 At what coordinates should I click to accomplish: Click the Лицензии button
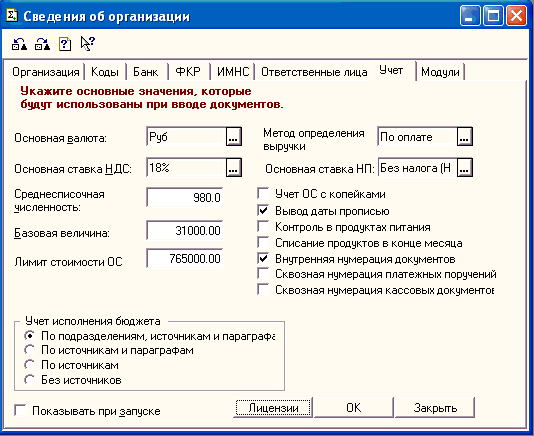coord(273,408)
